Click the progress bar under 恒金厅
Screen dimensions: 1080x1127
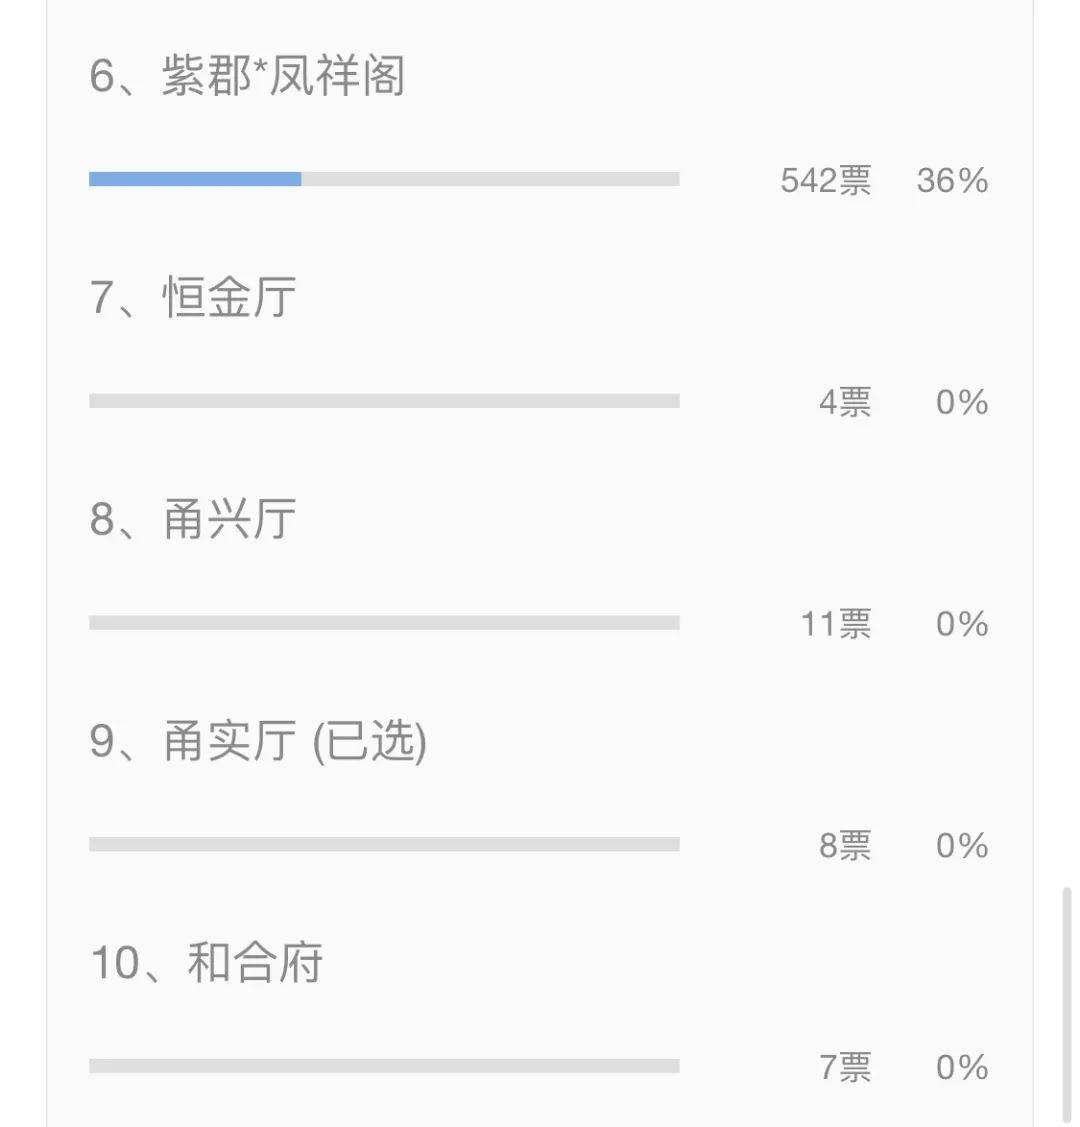384,400
